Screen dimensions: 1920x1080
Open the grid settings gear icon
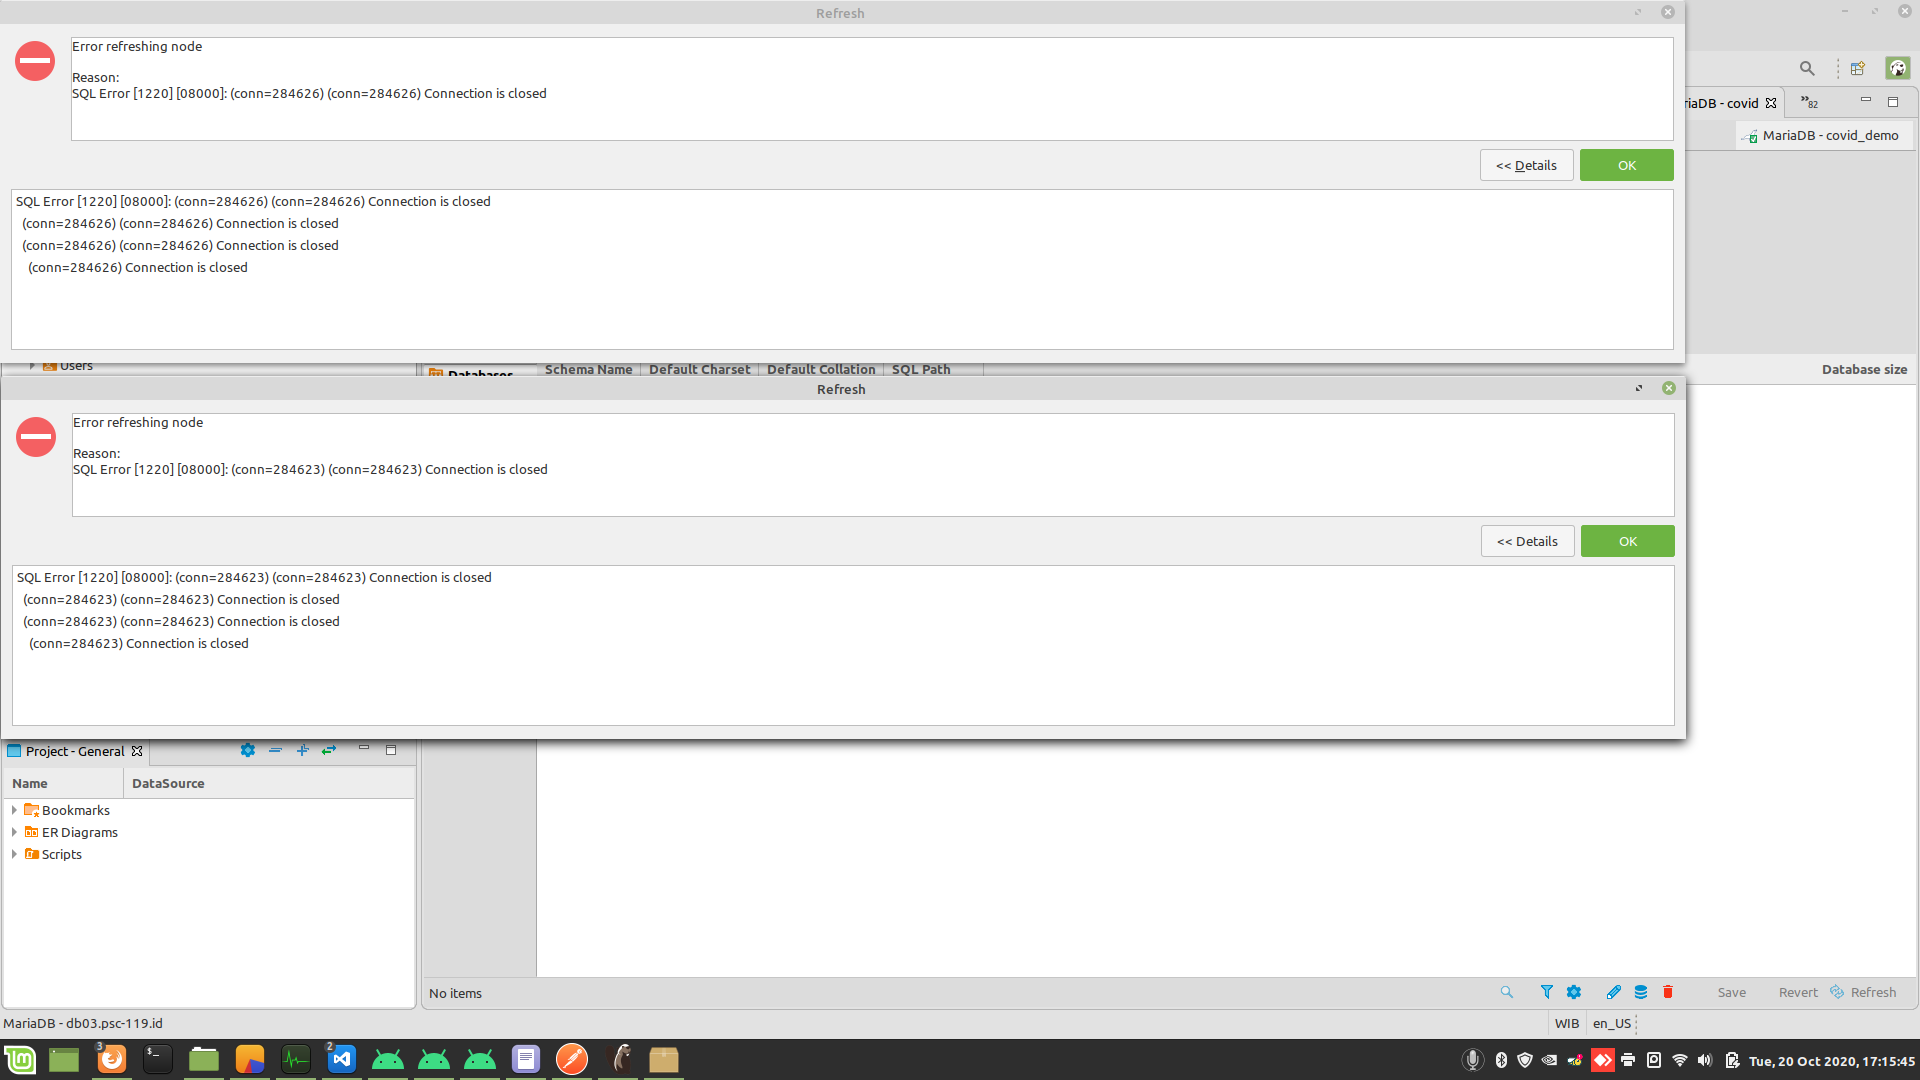tap(1574, 991)
